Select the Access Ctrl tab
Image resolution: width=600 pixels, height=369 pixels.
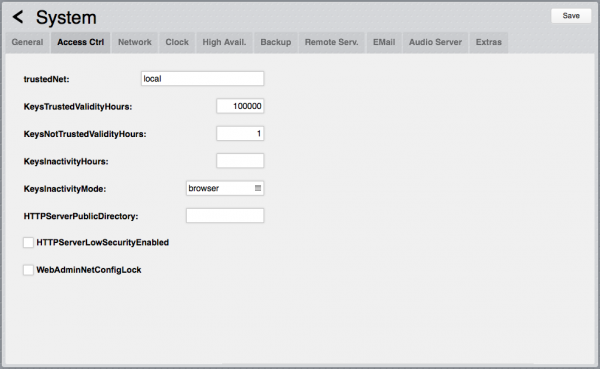(x=80, y=42)
